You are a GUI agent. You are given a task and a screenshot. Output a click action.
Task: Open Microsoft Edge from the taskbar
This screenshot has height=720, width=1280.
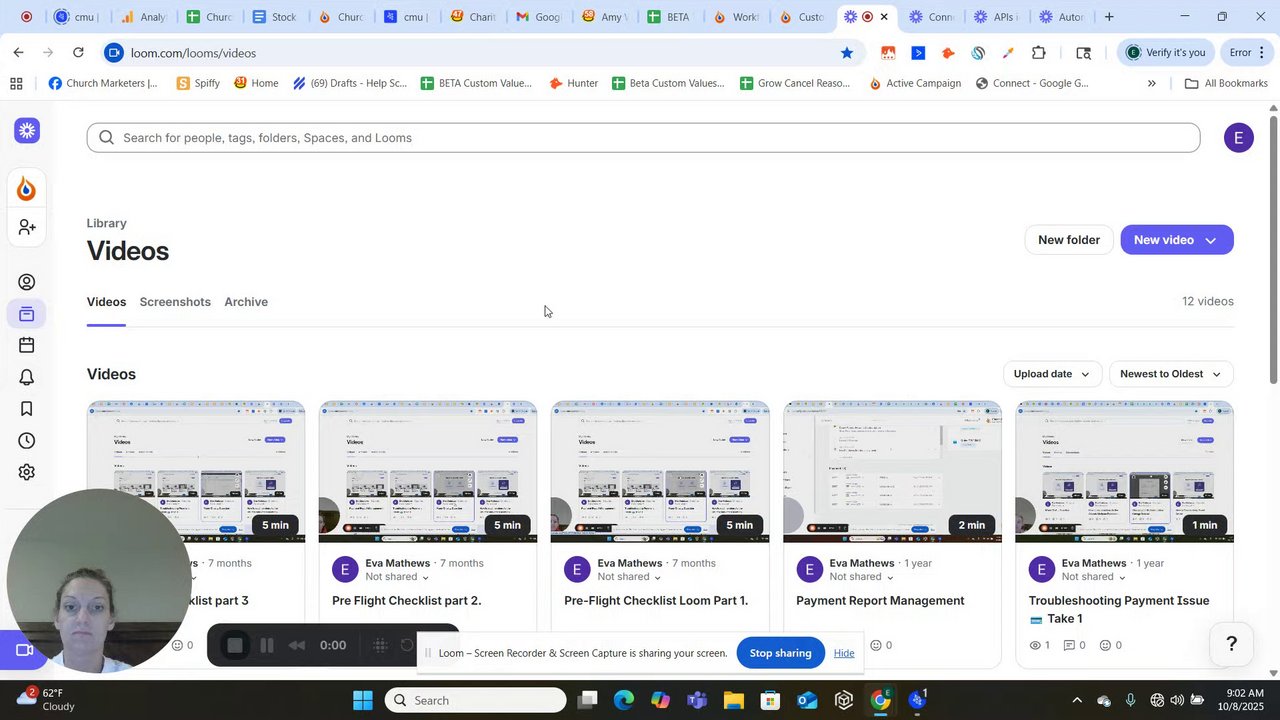[x=624, y=701]
